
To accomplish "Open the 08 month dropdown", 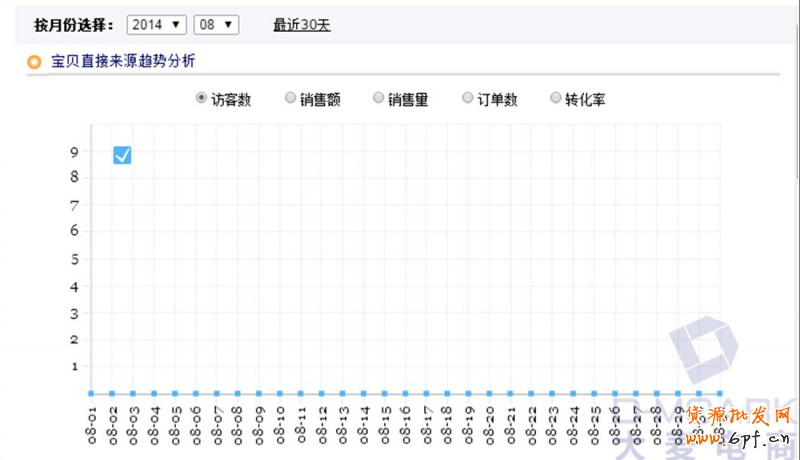I will (217, 24).
